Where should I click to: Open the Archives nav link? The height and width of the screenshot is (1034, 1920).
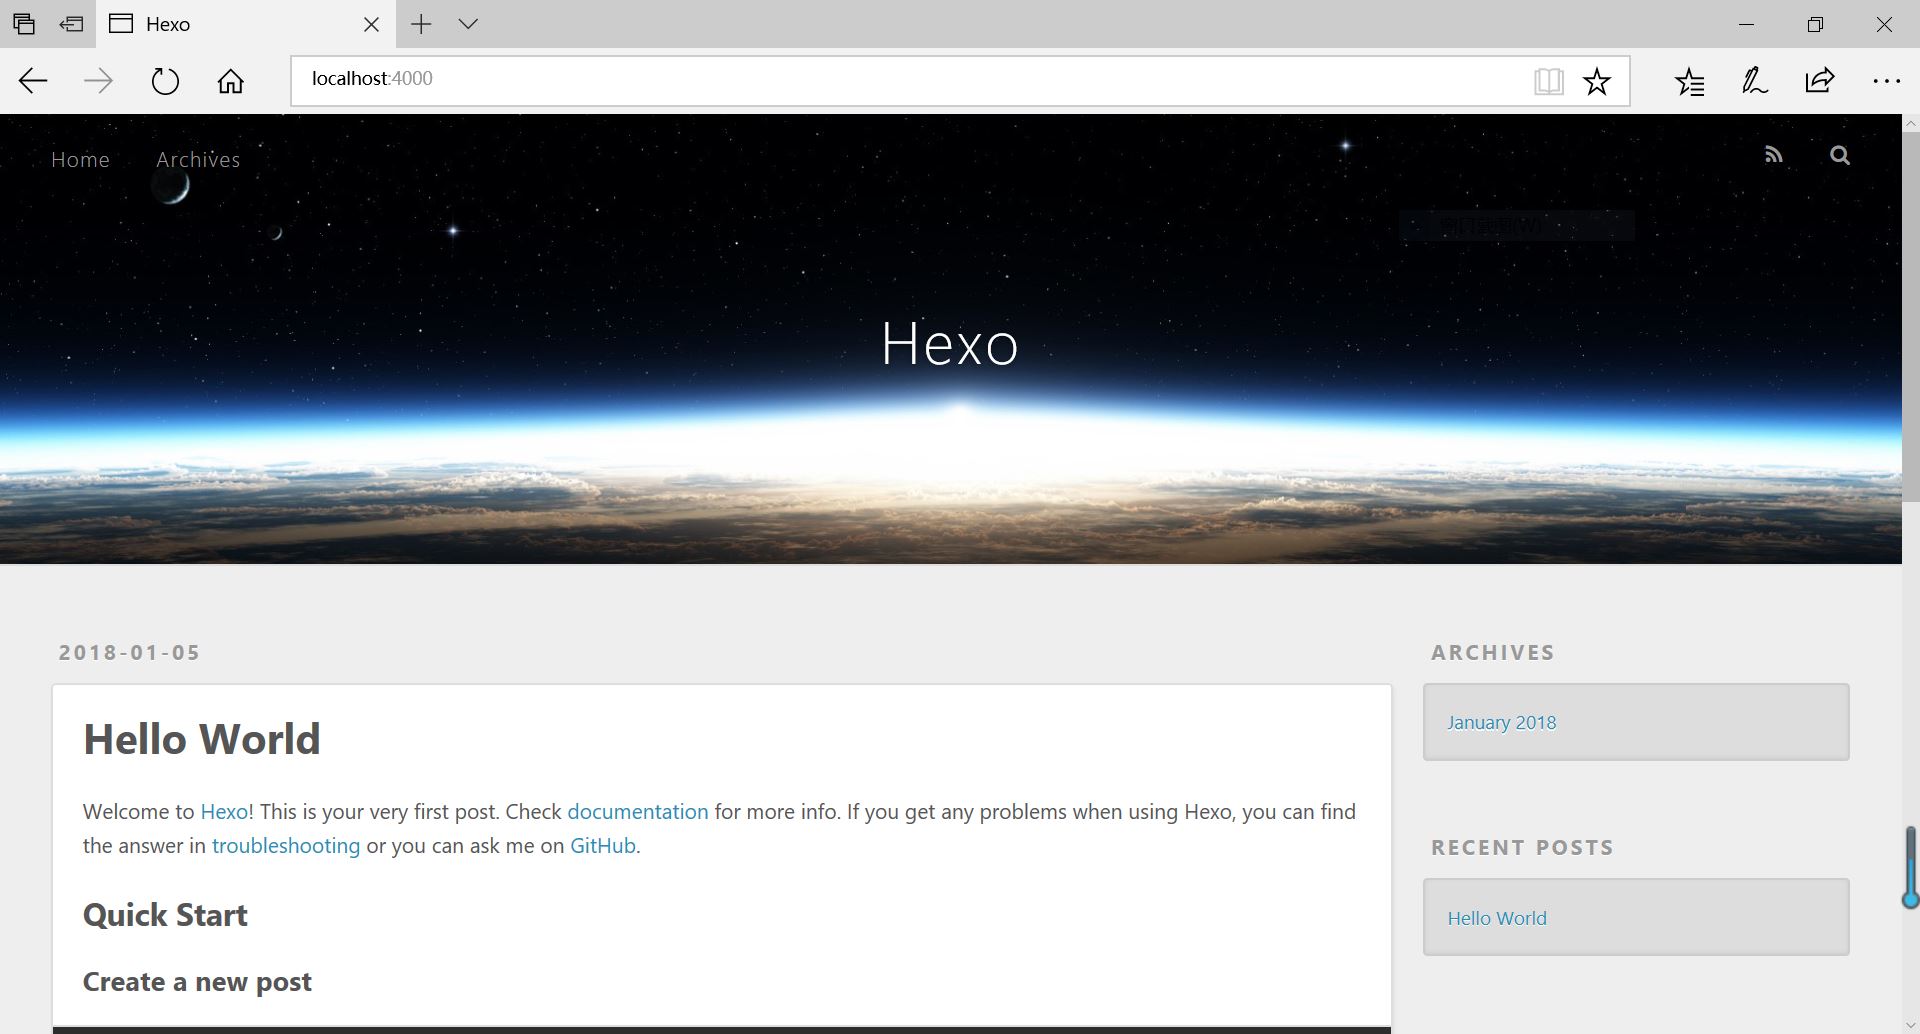198,159
